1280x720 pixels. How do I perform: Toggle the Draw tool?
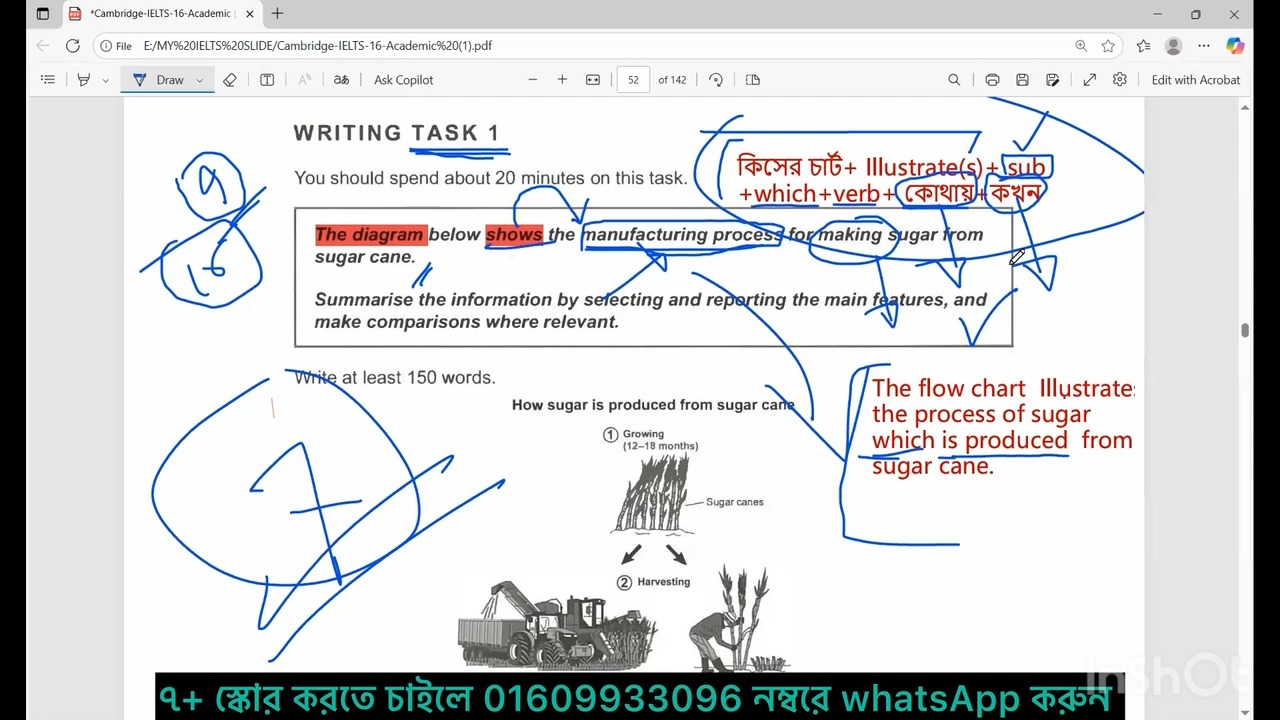pos(160,80)
